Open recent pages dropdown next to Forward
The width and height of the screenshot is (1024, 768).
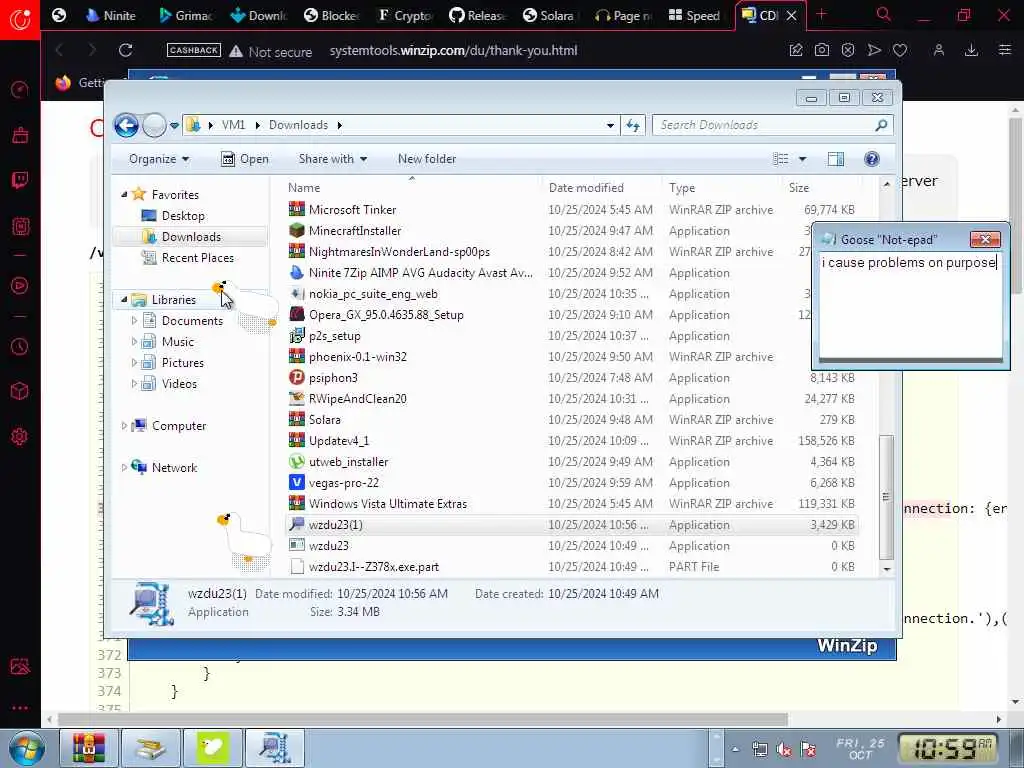coord(174,125)
